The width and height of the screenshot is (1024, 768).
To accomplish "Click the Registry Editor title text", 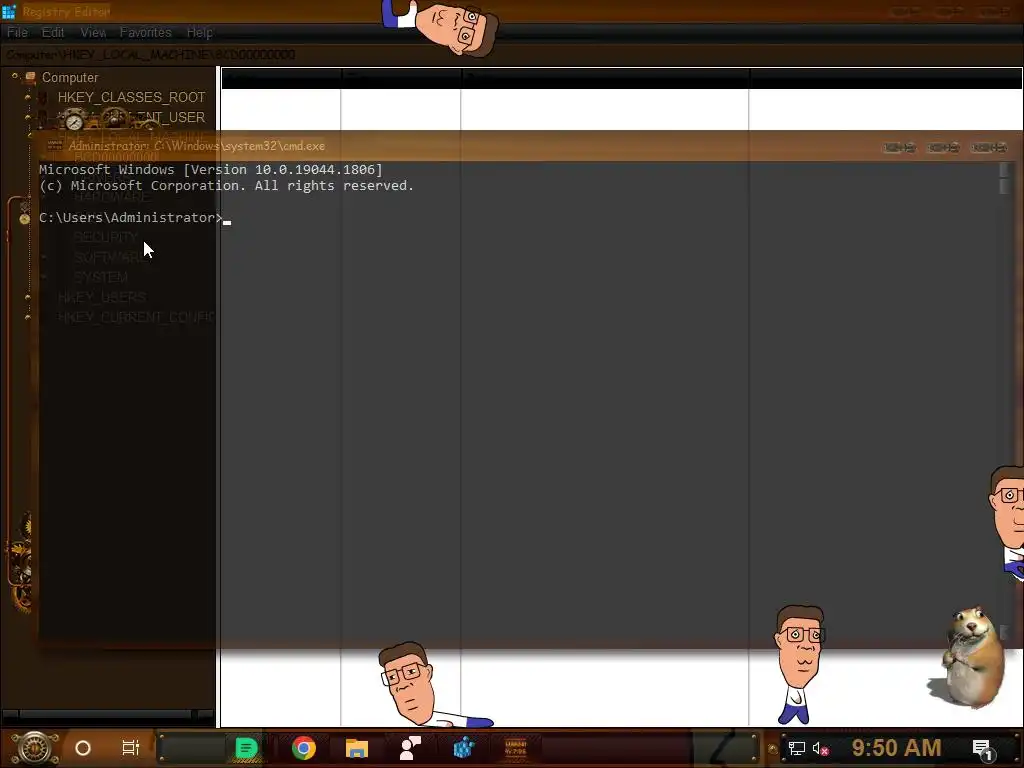I will point(67,12).
